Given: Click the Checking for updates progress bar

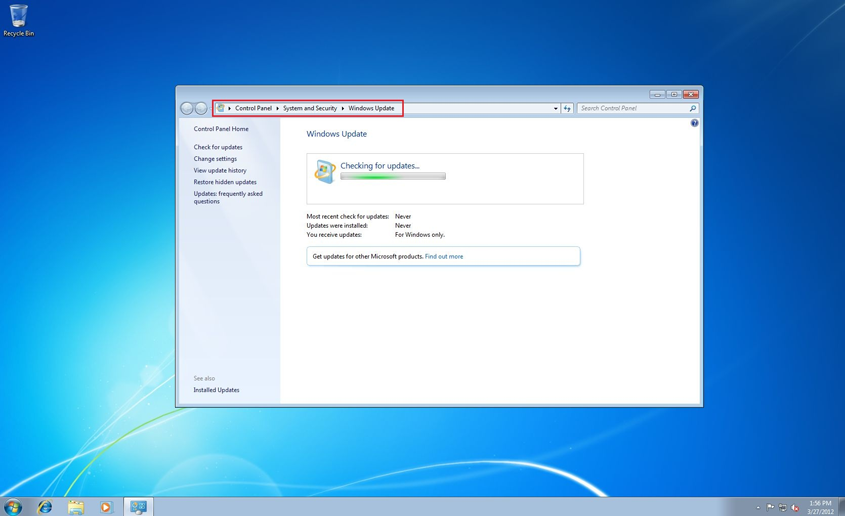Looking at the screenshot, I should pos(392,177).
